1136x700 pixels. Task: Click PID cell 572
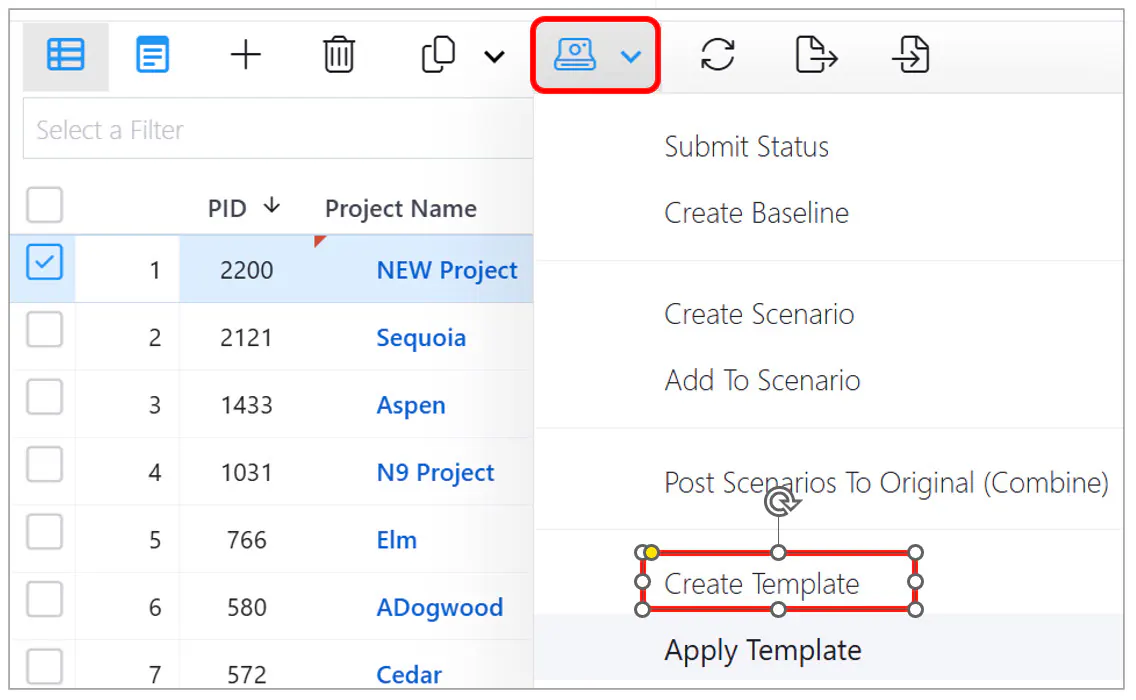(246, 675)
